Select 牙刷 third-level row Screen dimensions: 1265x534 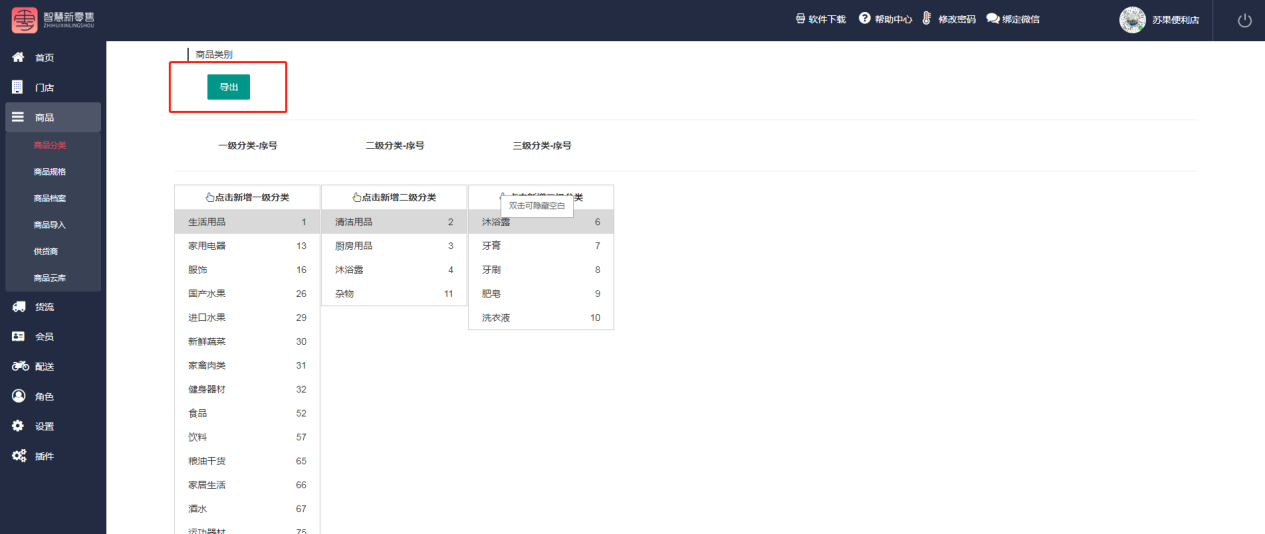[x=541, y=270]
